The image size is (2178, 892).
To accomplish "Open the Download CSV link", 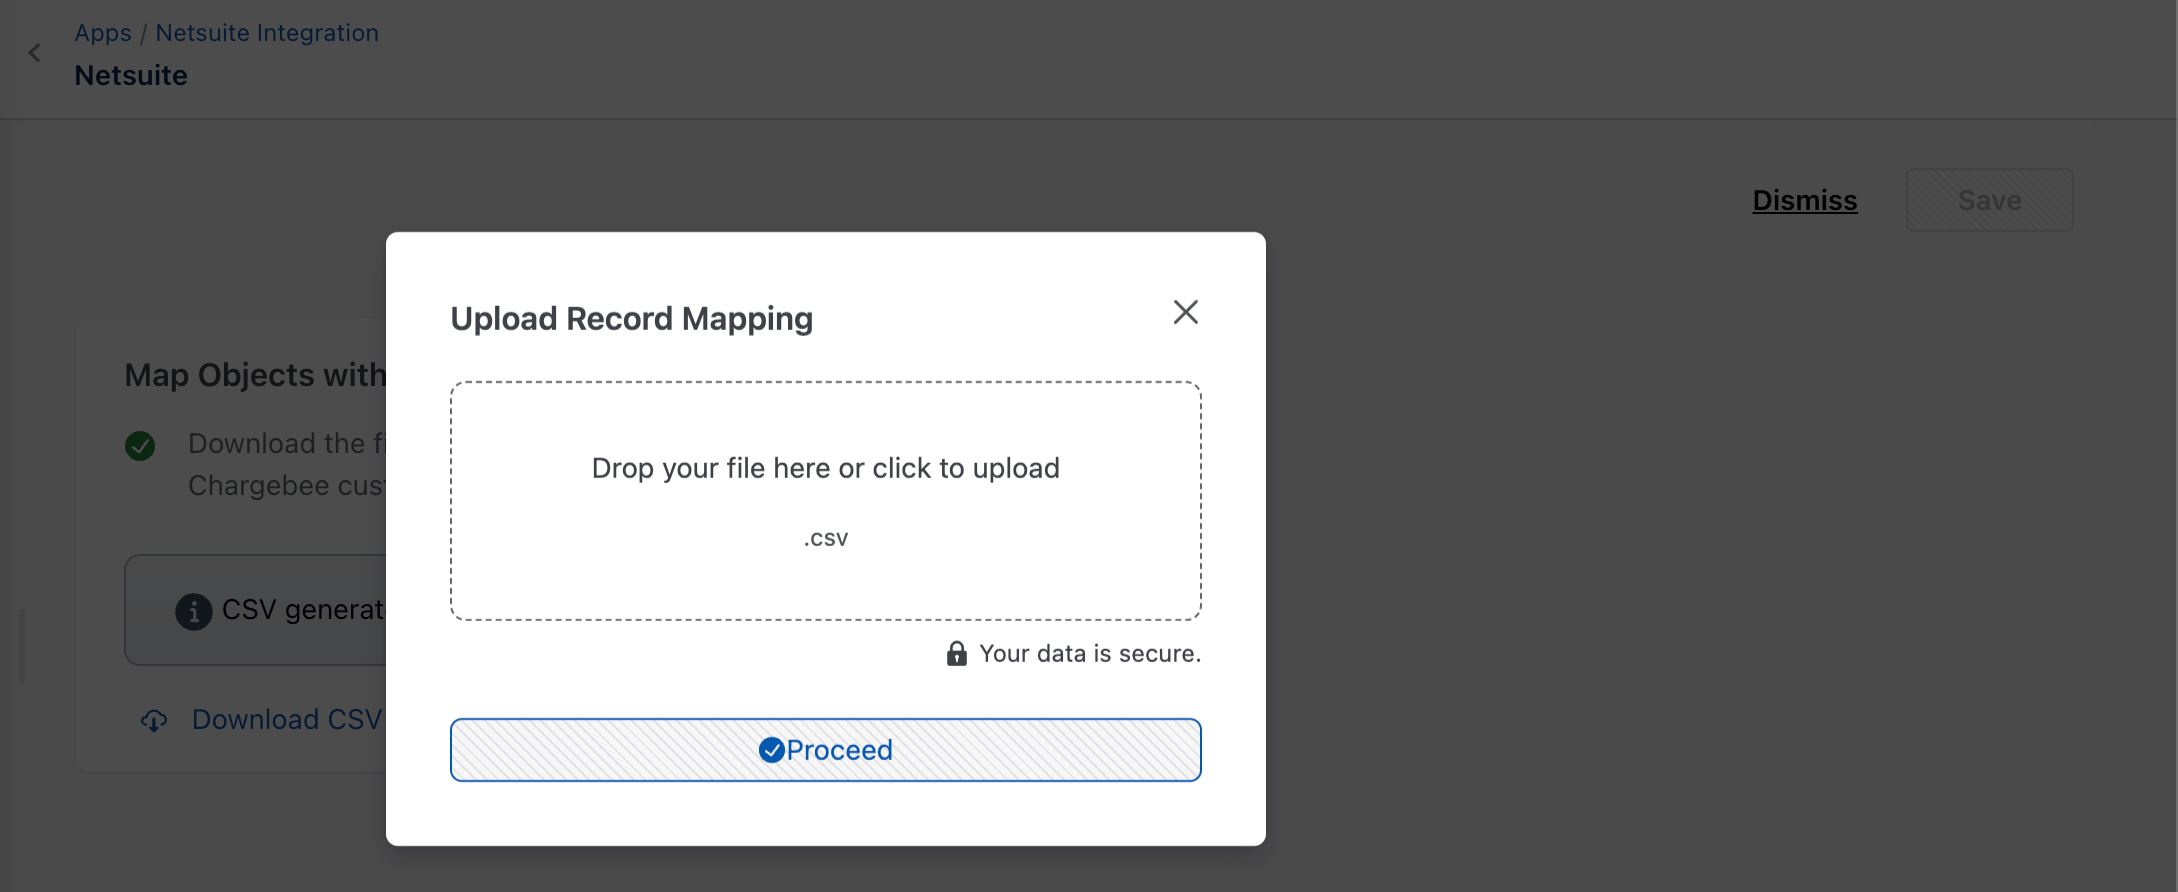I will (x=286, y=720).
